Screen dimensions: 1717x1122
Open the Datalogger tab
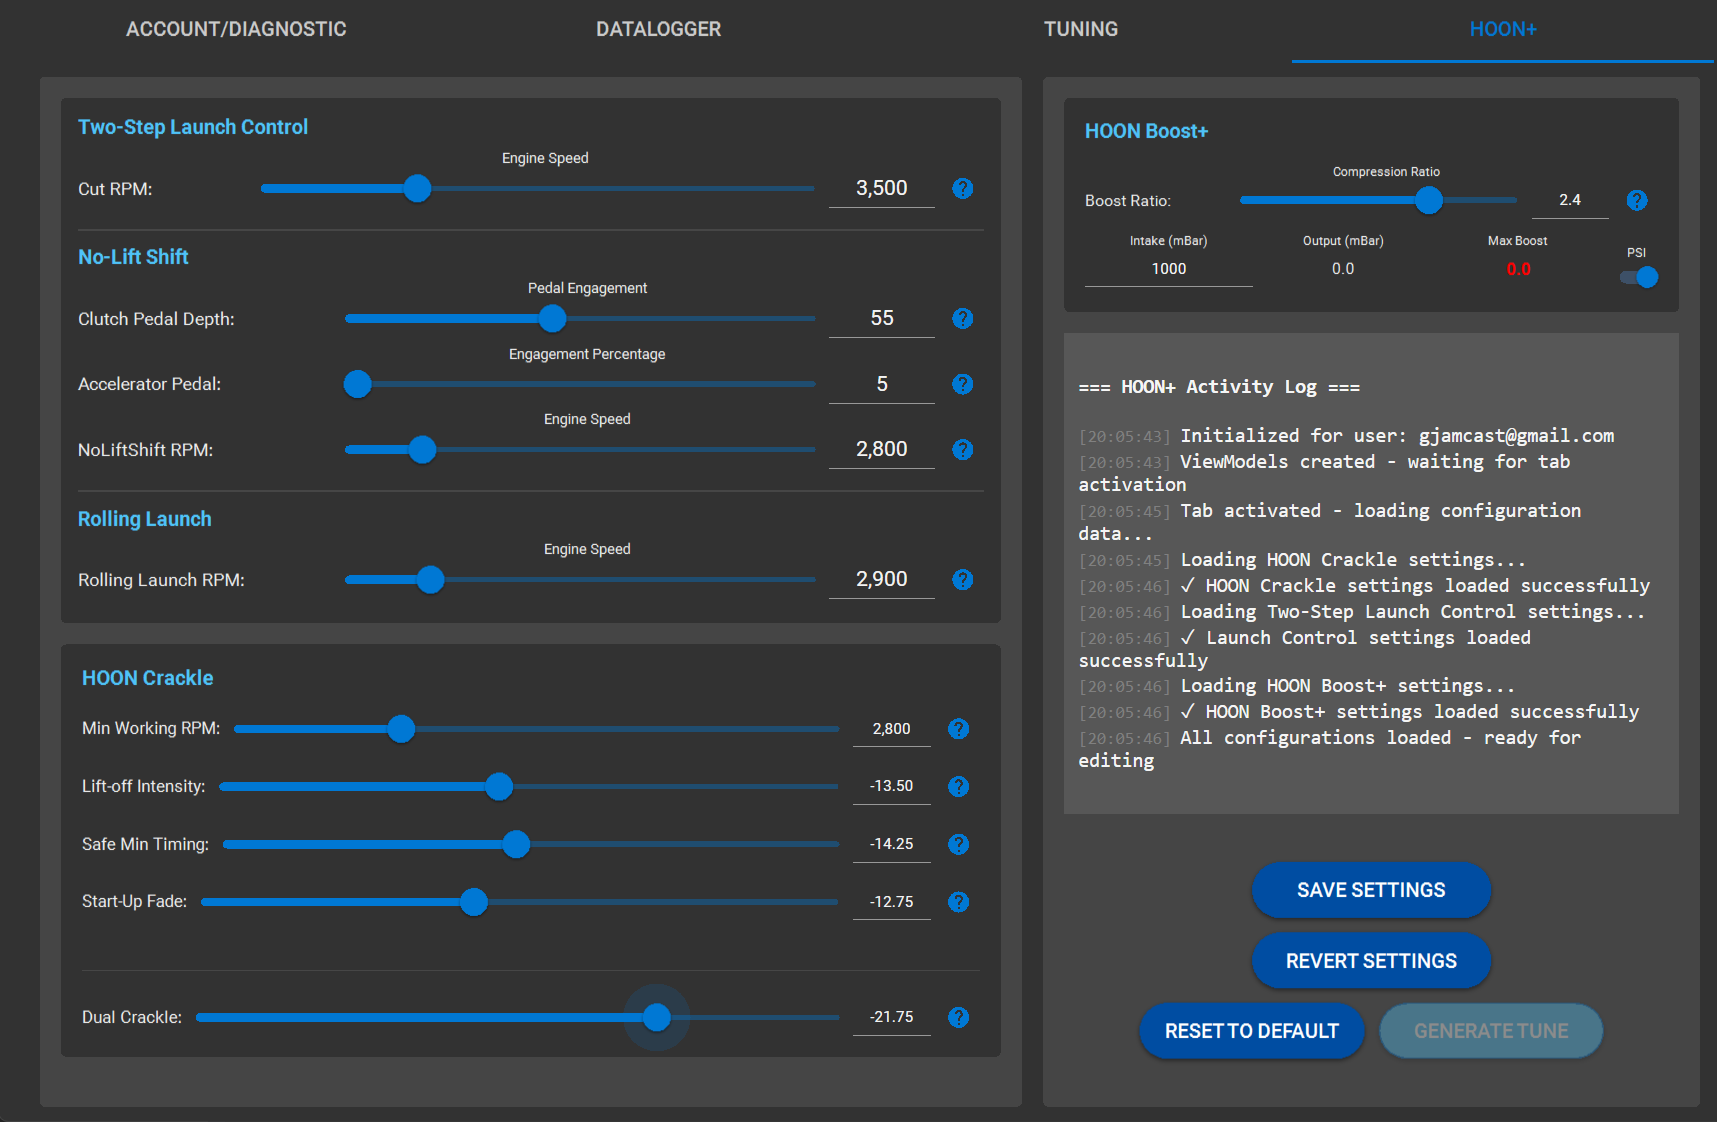(x=658, y=30)
